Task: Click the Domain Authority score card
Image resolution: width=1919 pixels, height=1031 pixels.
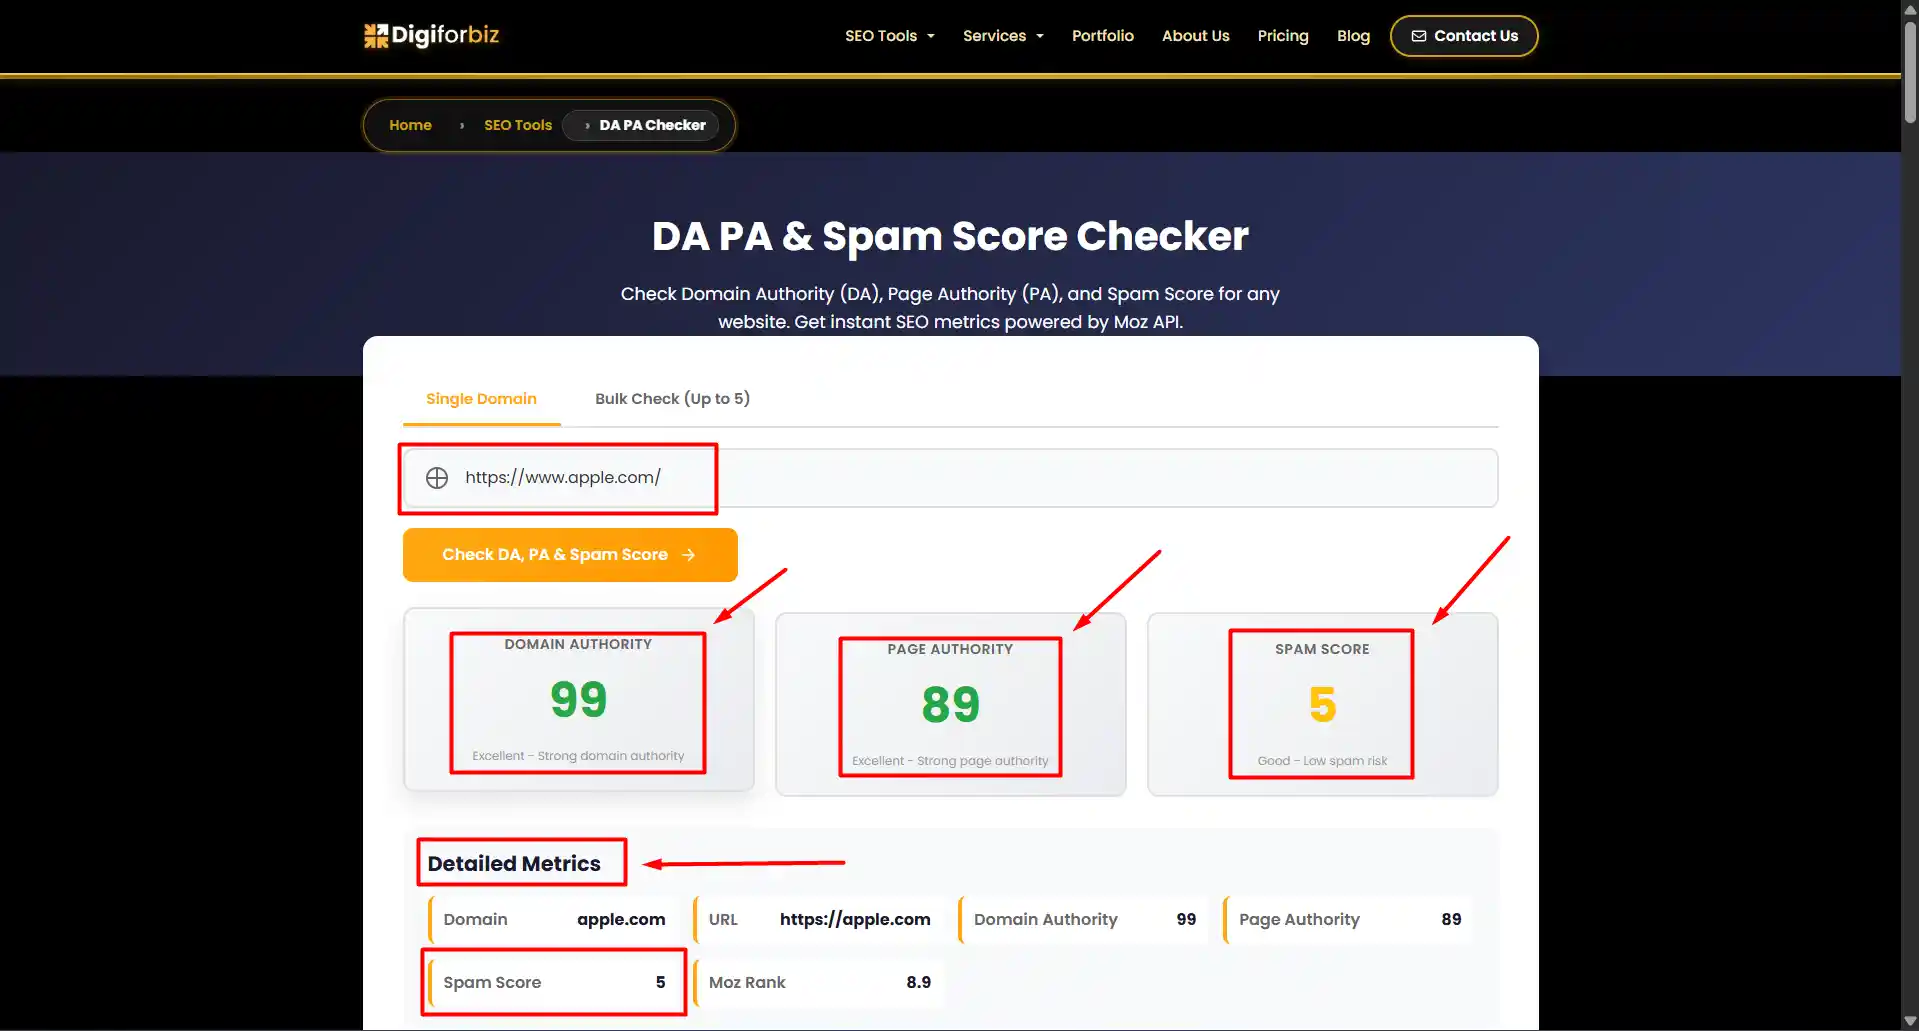Action: [578, 700]
